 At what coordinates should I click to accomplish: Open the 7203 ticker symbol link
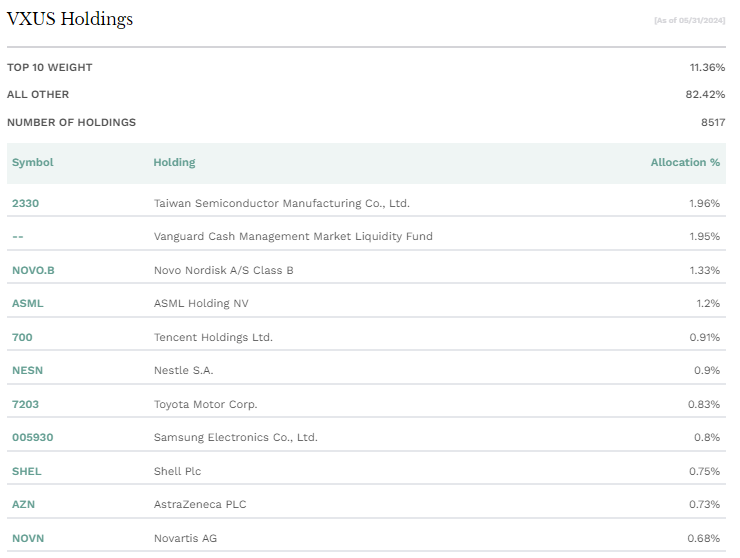click(x=25, y=405)
